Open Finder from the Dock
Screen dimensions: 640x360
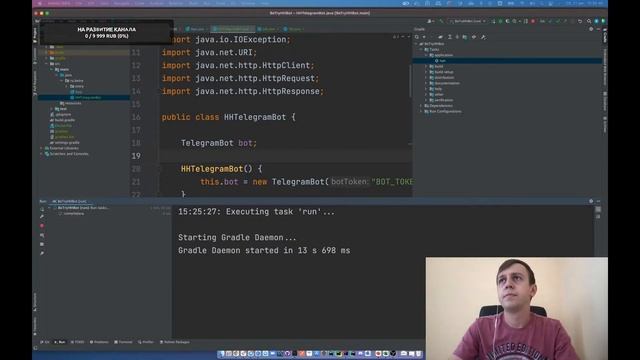221,353
